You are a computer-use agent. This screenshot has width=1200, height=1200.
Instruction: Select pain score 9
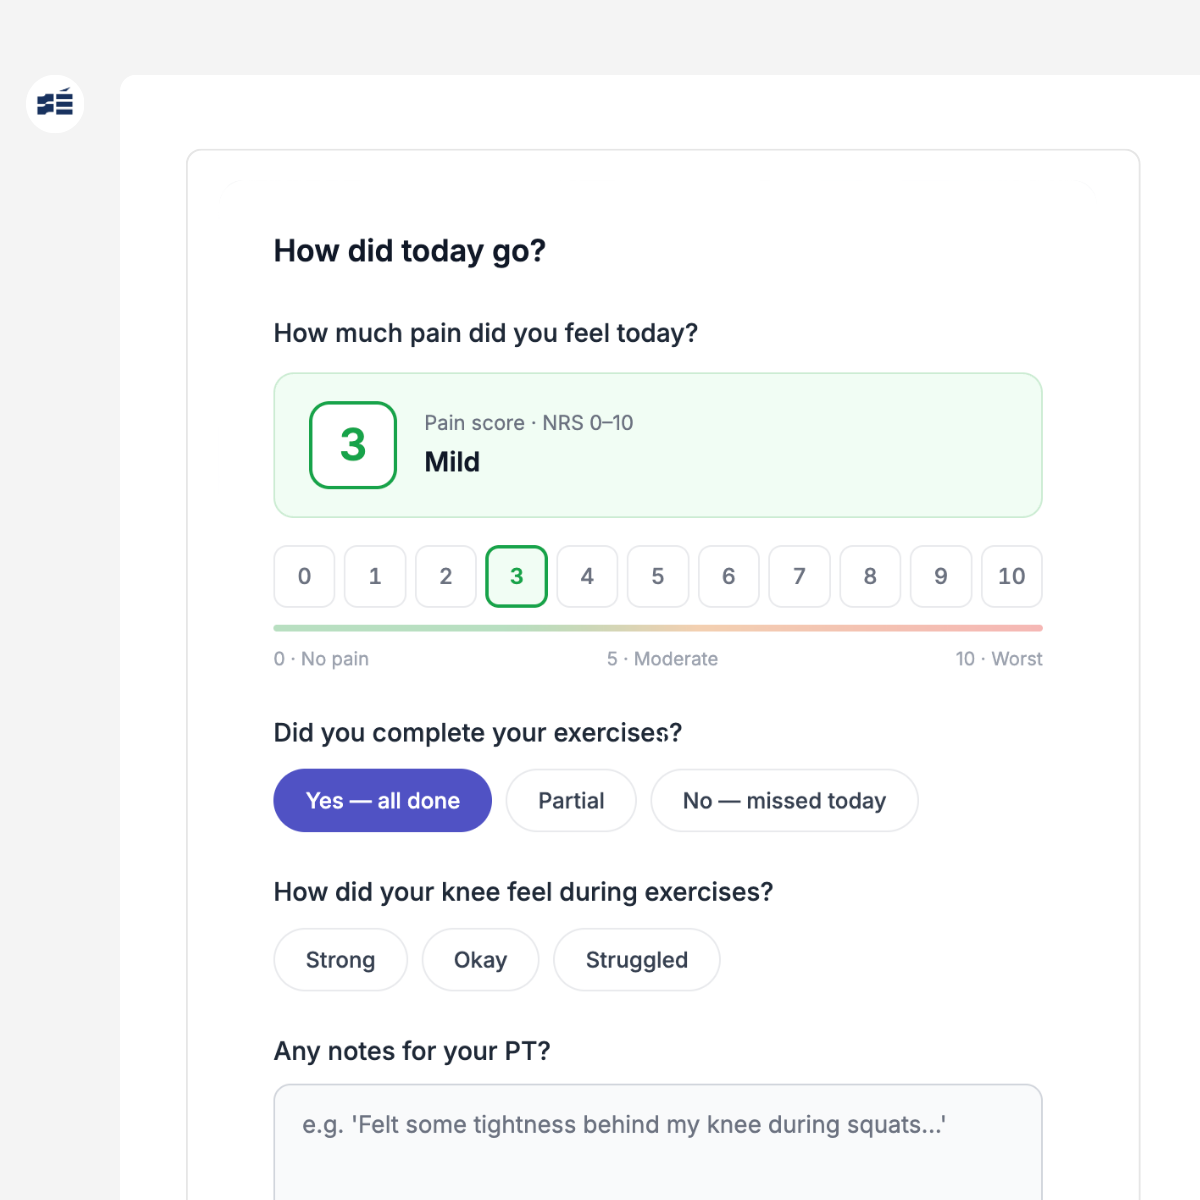(x=941, y=576)
